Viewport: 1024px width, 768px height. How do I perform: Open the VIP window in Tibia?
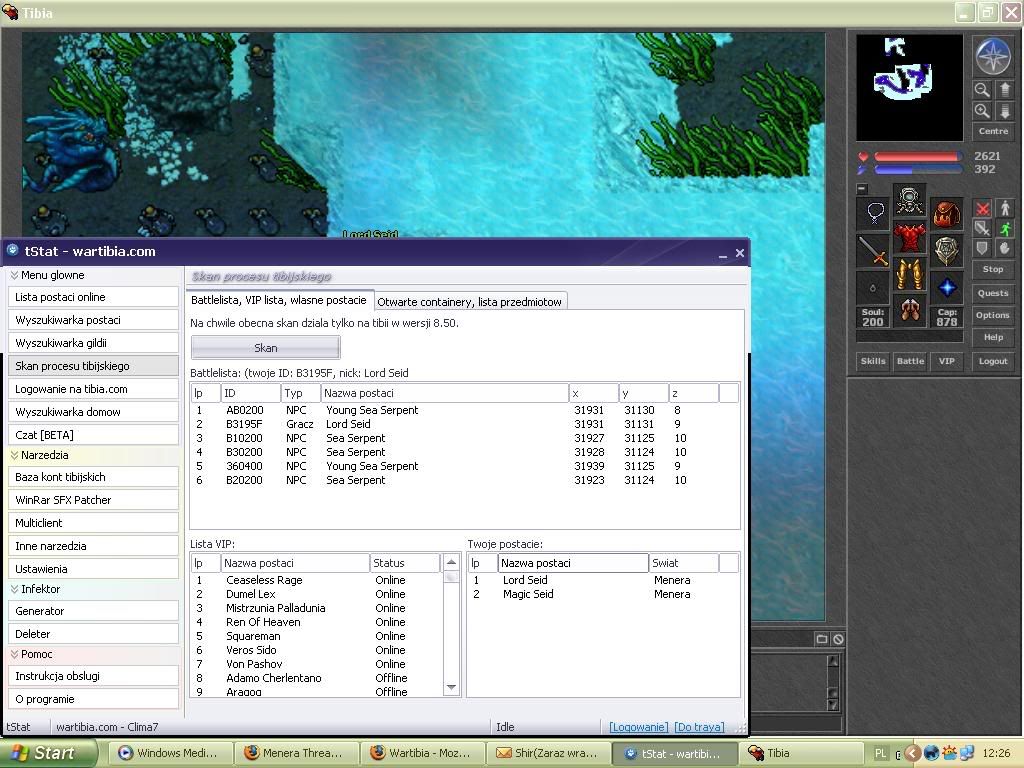point(946,361)
